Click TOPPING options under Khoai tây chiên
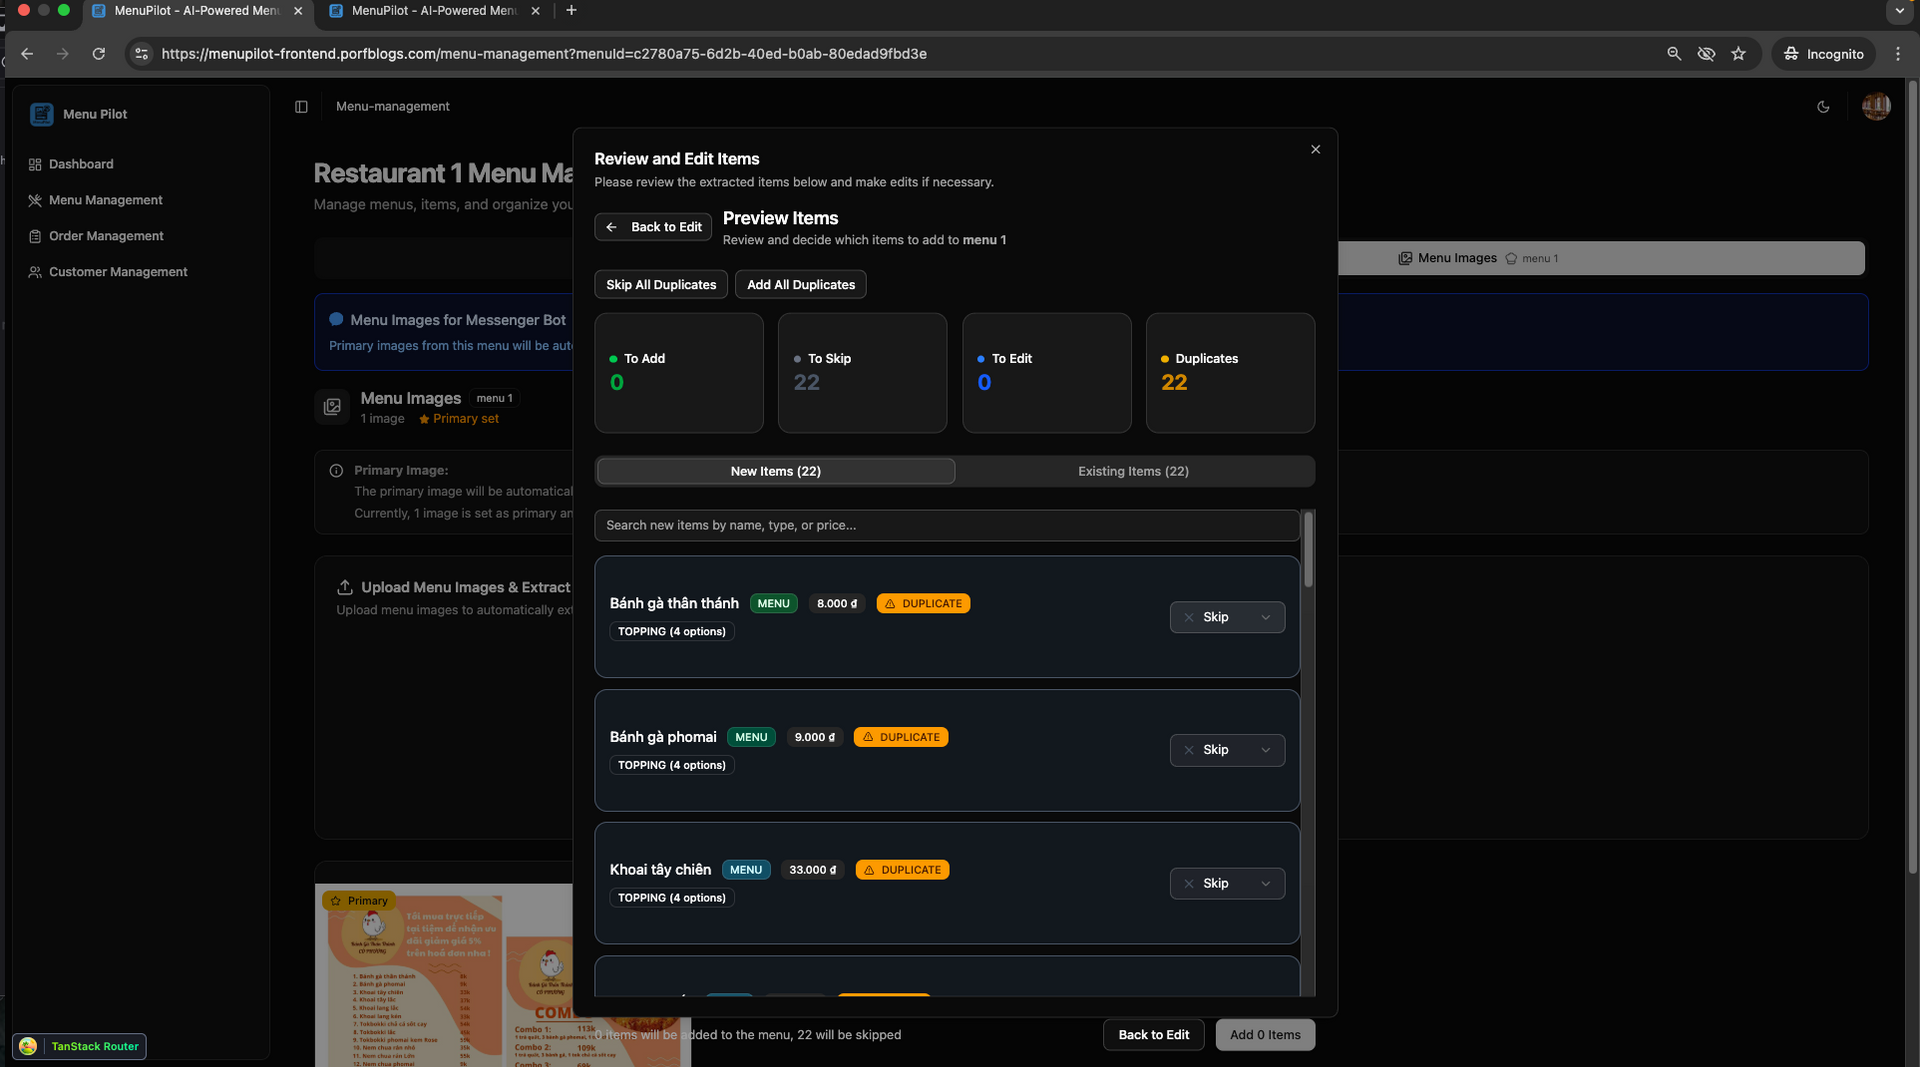This screenshot has height=1067, width=1920. click(x=672, y=898)
